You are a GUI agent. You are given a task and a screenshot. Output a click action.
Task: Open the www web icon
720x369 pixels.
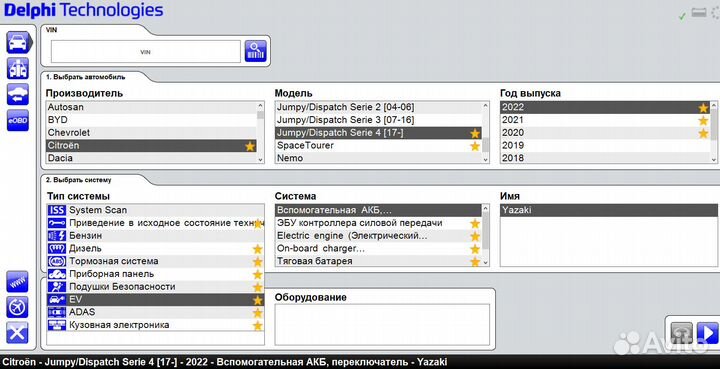pos(17,282)
